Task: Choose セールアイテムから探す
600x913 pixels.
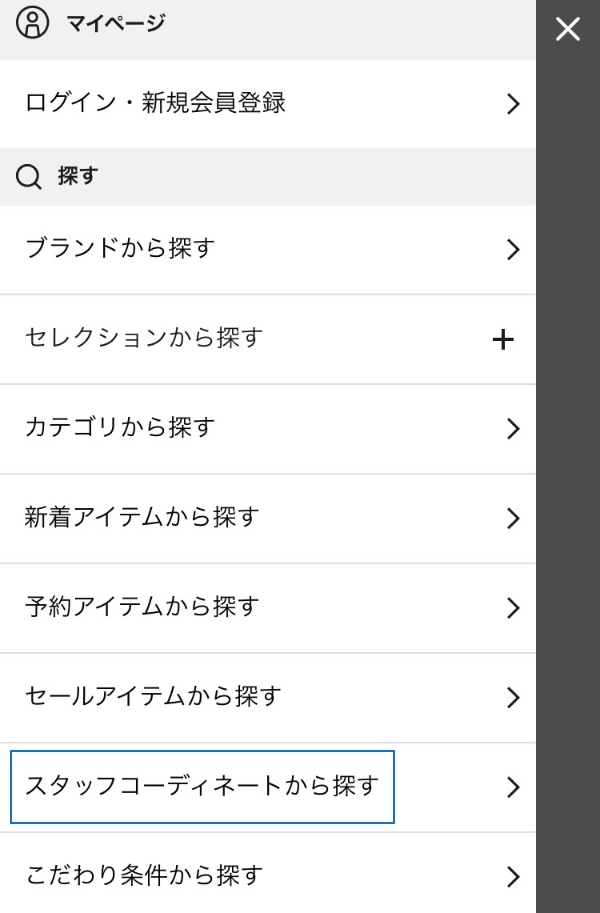Action: click(x=153, y=696)
